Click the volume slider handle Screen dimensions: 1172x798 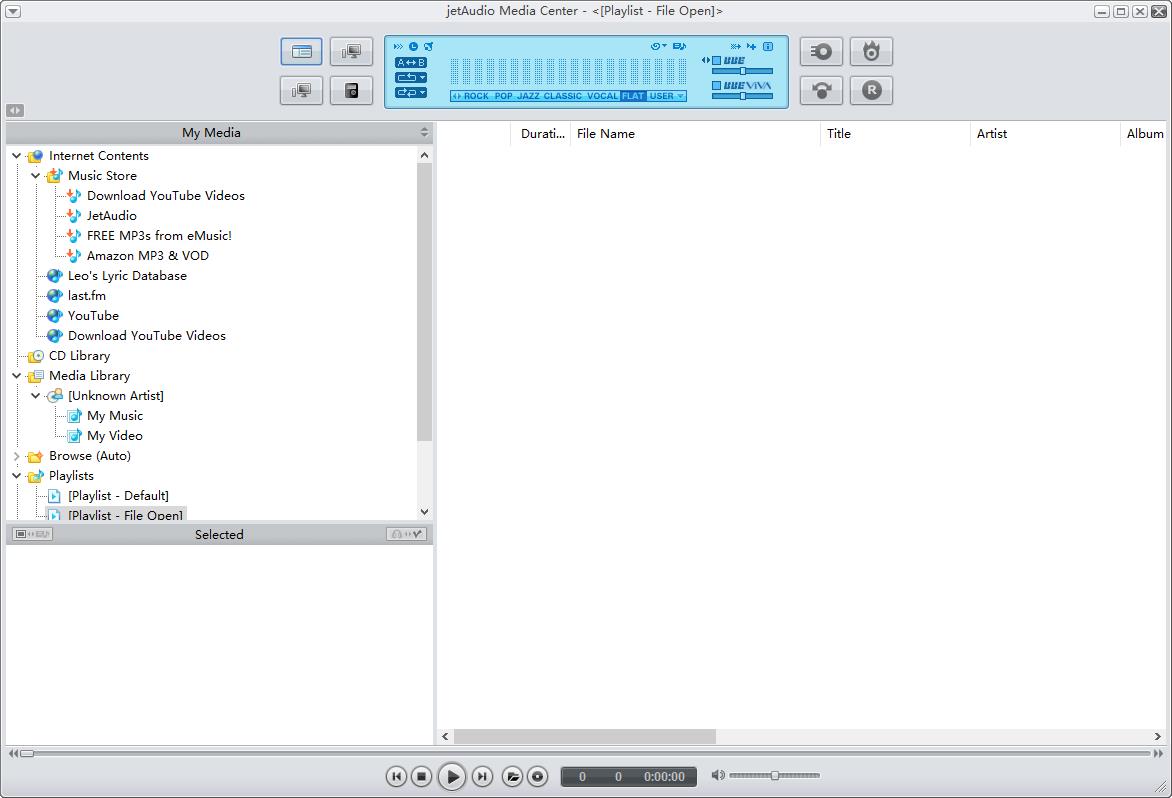775,776
